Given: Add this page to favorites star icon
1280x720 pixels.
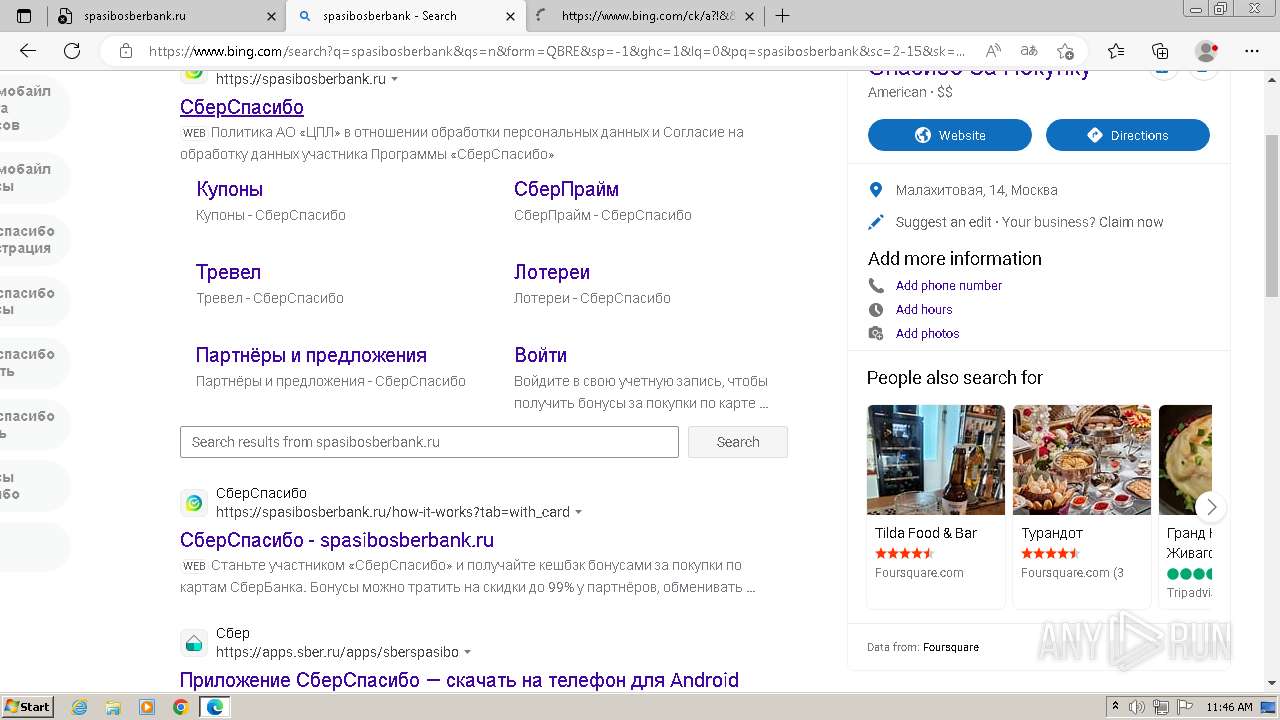Looking at the screenshot, I should (1065, 51).
